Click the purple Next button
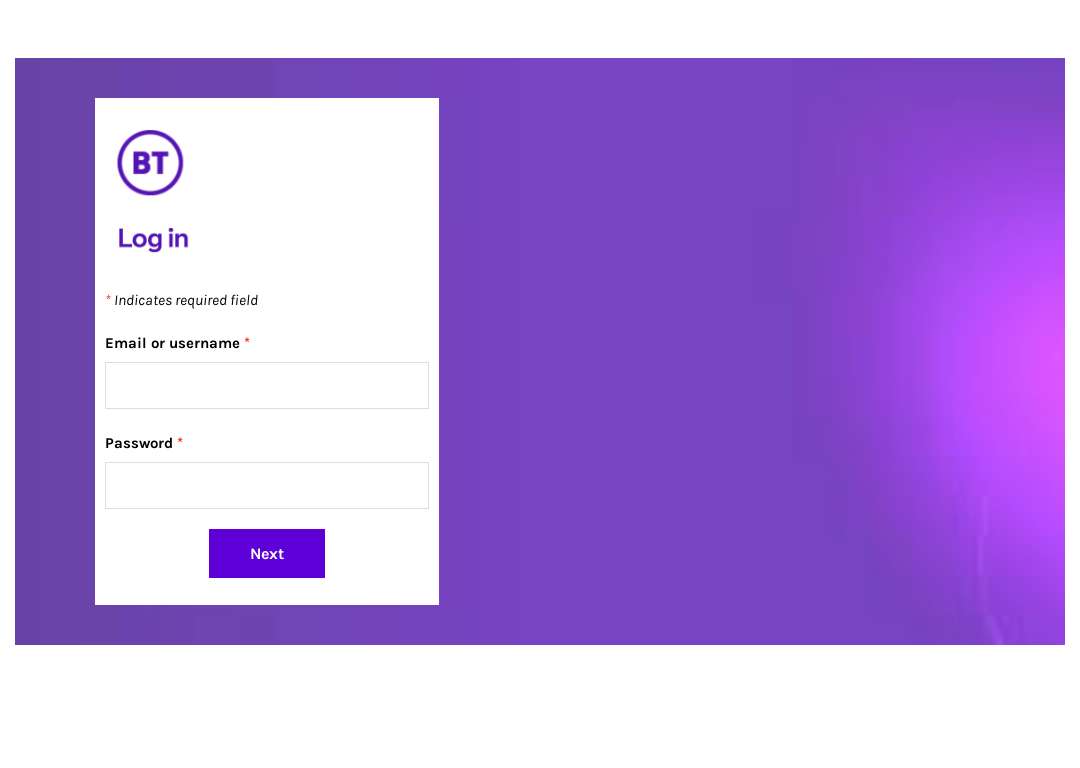Viewport: 1080px width, 768px height. point(267,554)
